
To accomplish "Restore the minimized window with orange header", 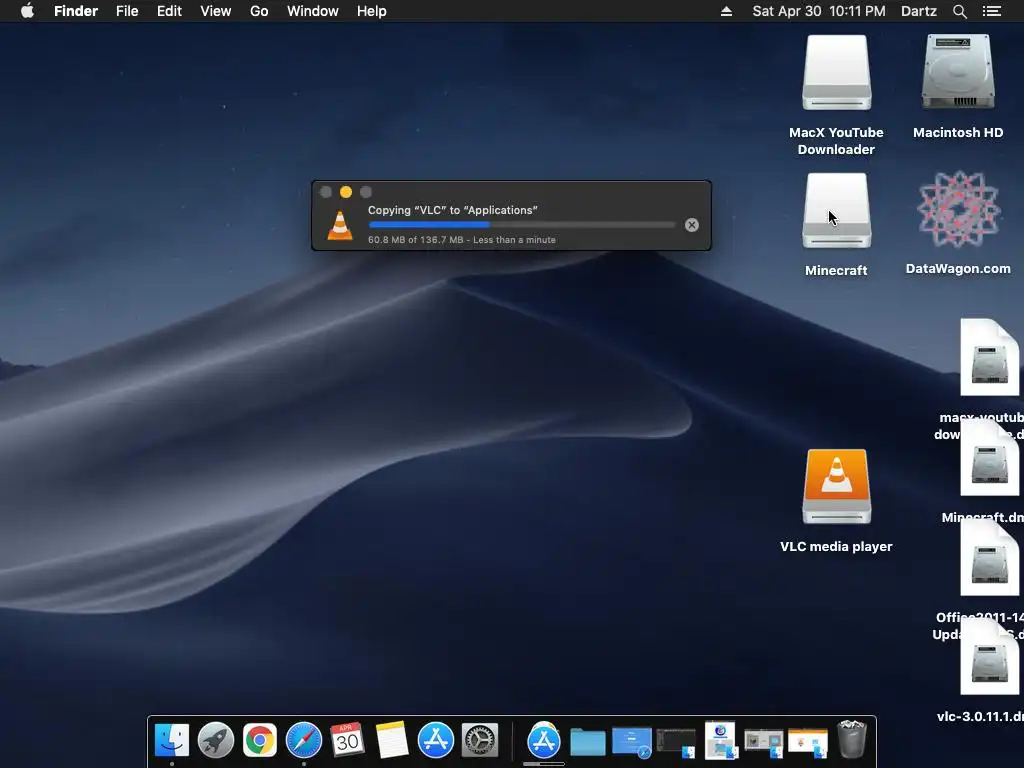I will point(808,743).
